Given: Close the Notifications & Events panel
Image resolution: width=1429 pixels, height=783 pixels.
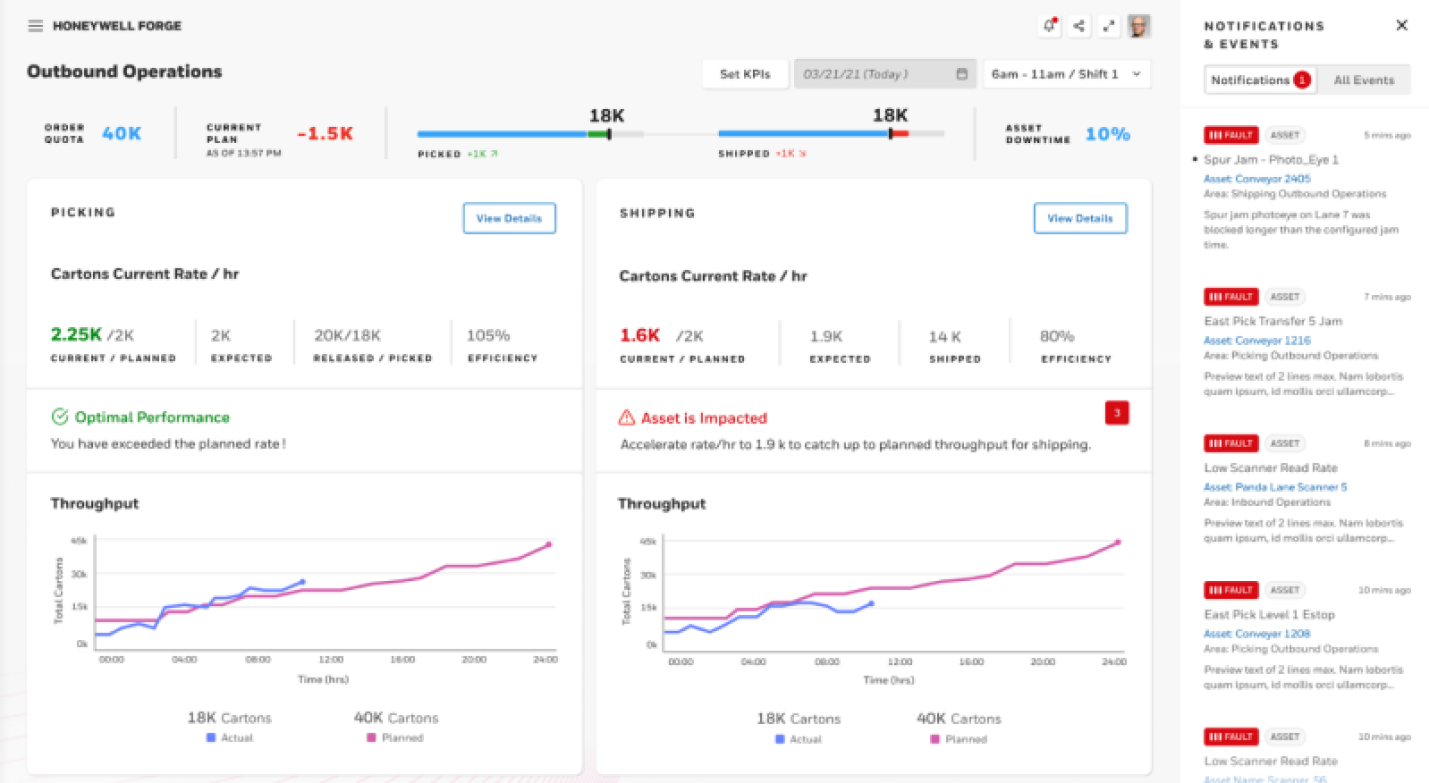Looking at the screenshot, I should click(1401, 26).
